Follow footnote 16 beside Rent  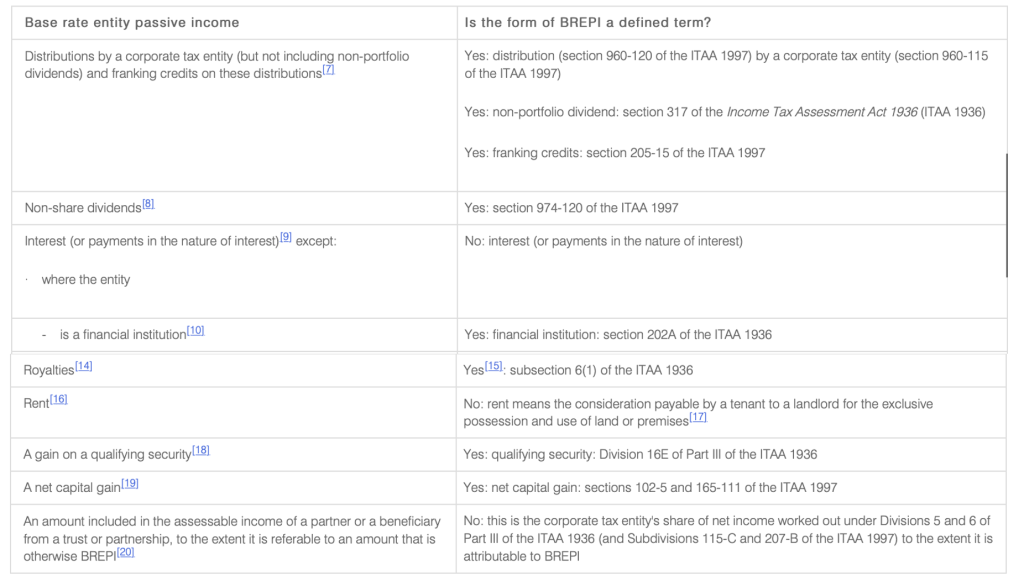click(x=59, y=400)
